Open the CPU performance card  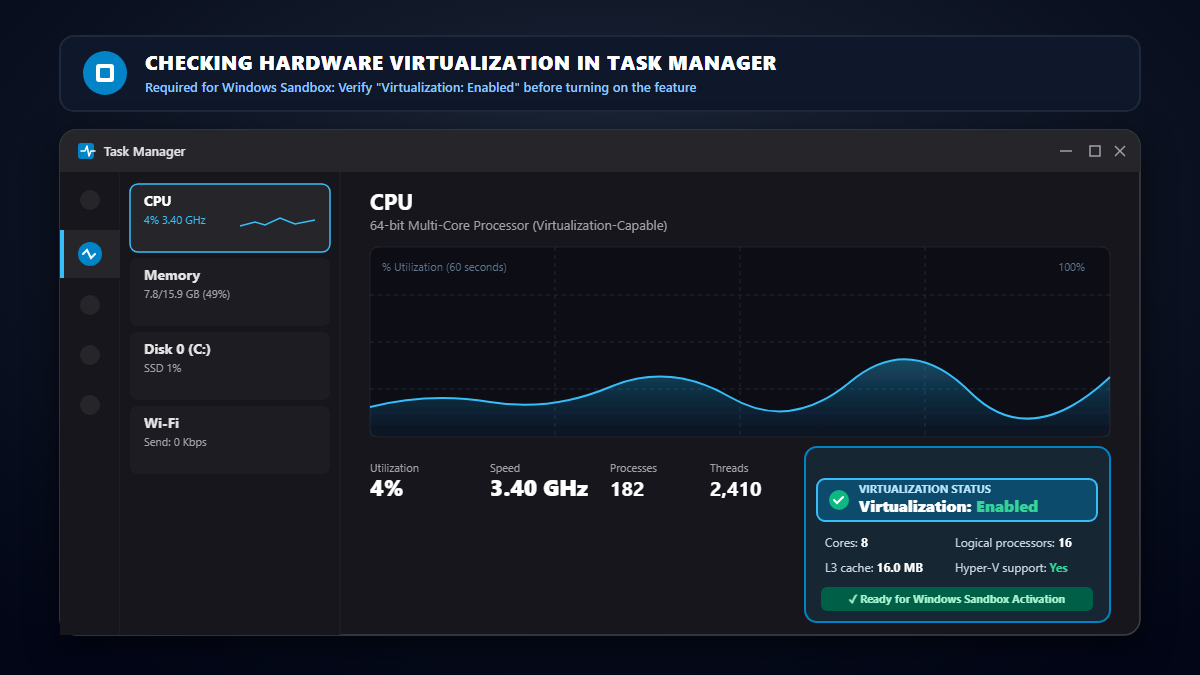(230, 218)
